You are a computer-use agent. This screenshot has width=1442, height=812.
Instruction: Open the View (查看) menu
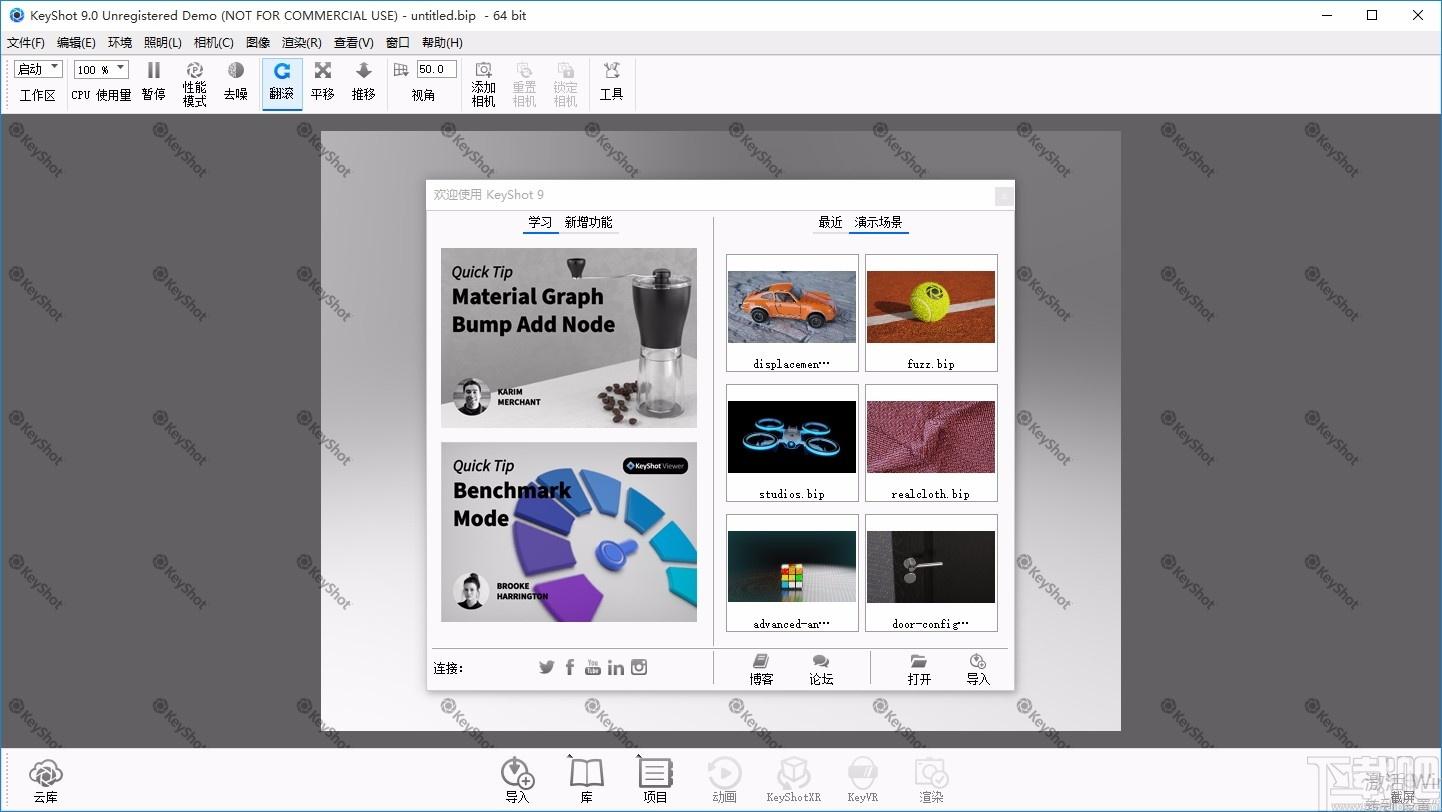[x=353, y=43]
